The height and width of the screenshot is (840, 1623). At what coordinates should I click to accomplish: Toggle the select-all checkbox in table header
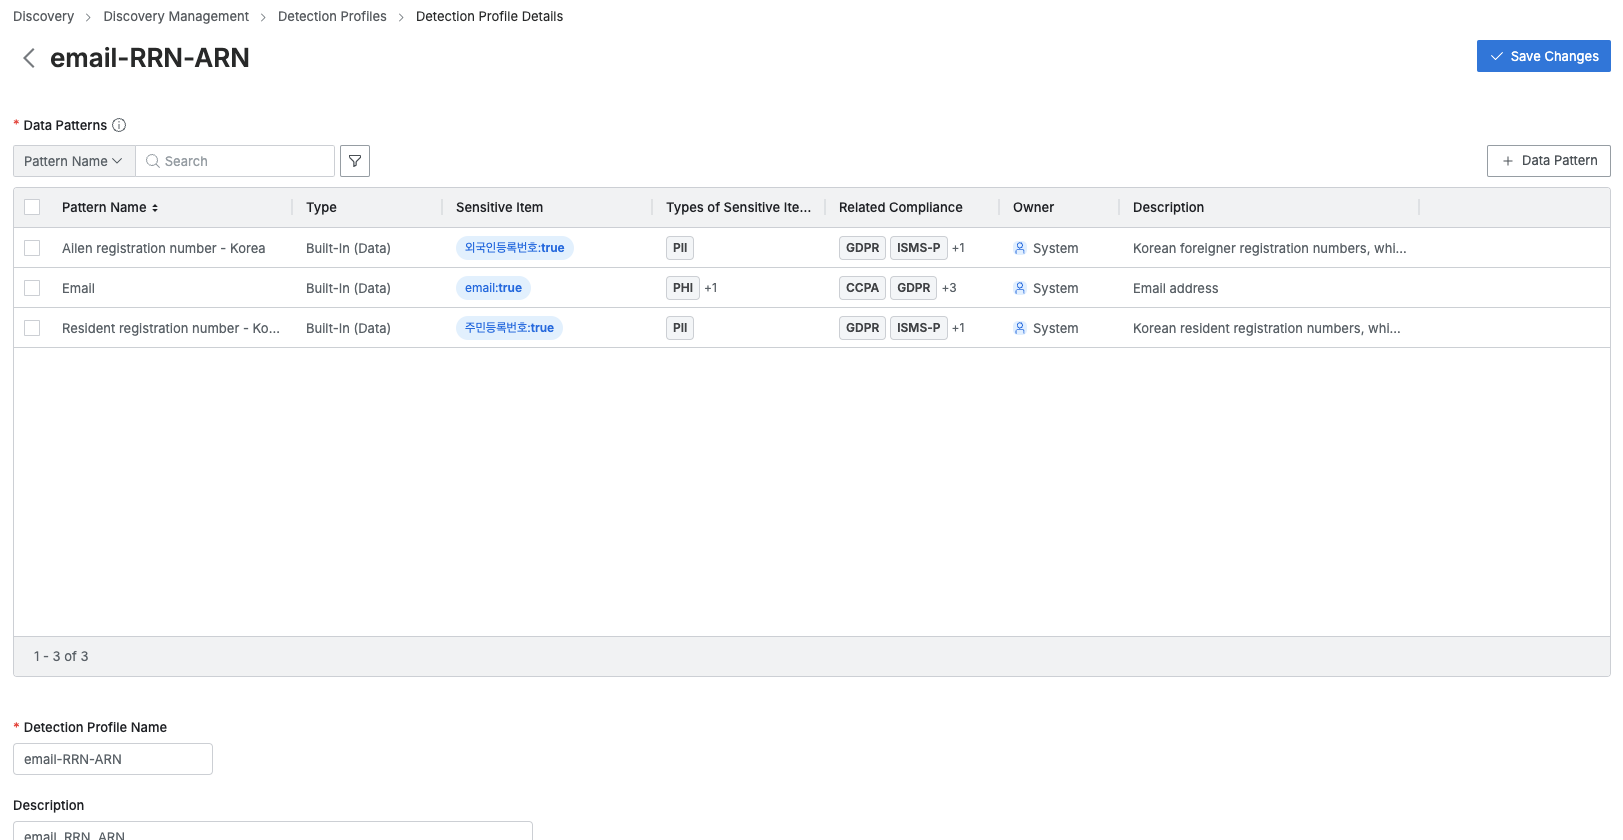coord(32,207)
